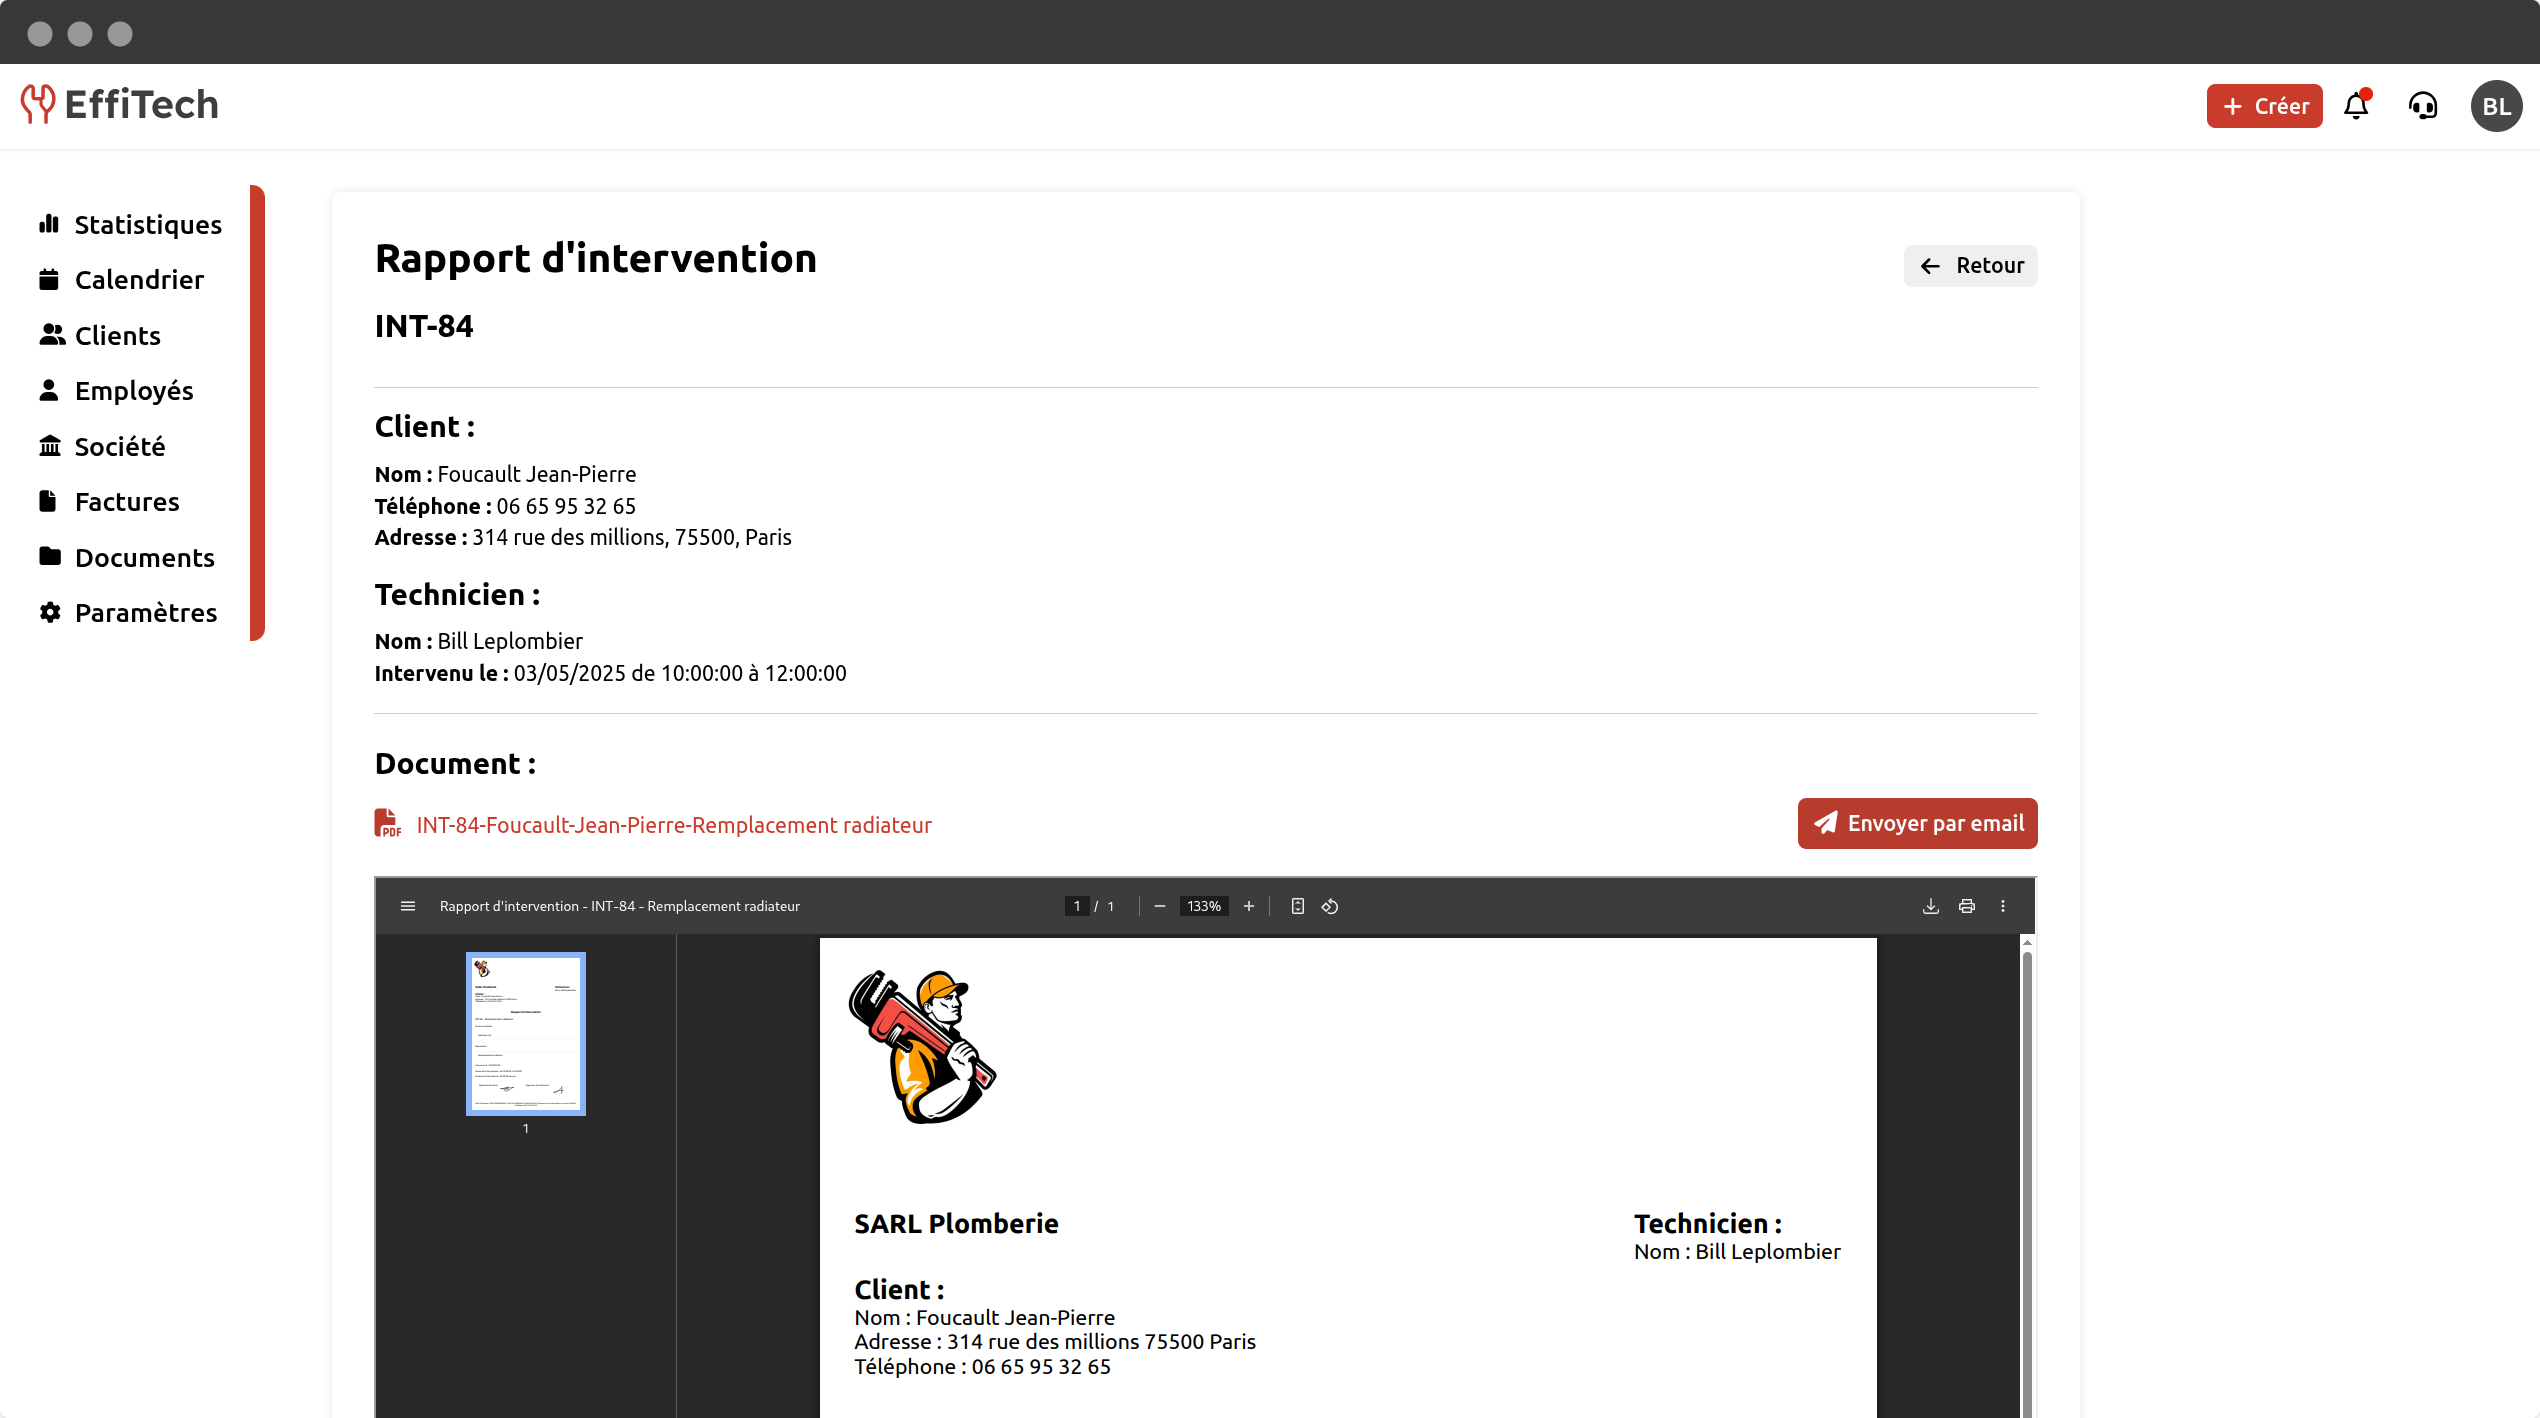Click the fit-to-page icon in PDF toolbar
The image size is (2540, 1418).
coord(1297,906)
